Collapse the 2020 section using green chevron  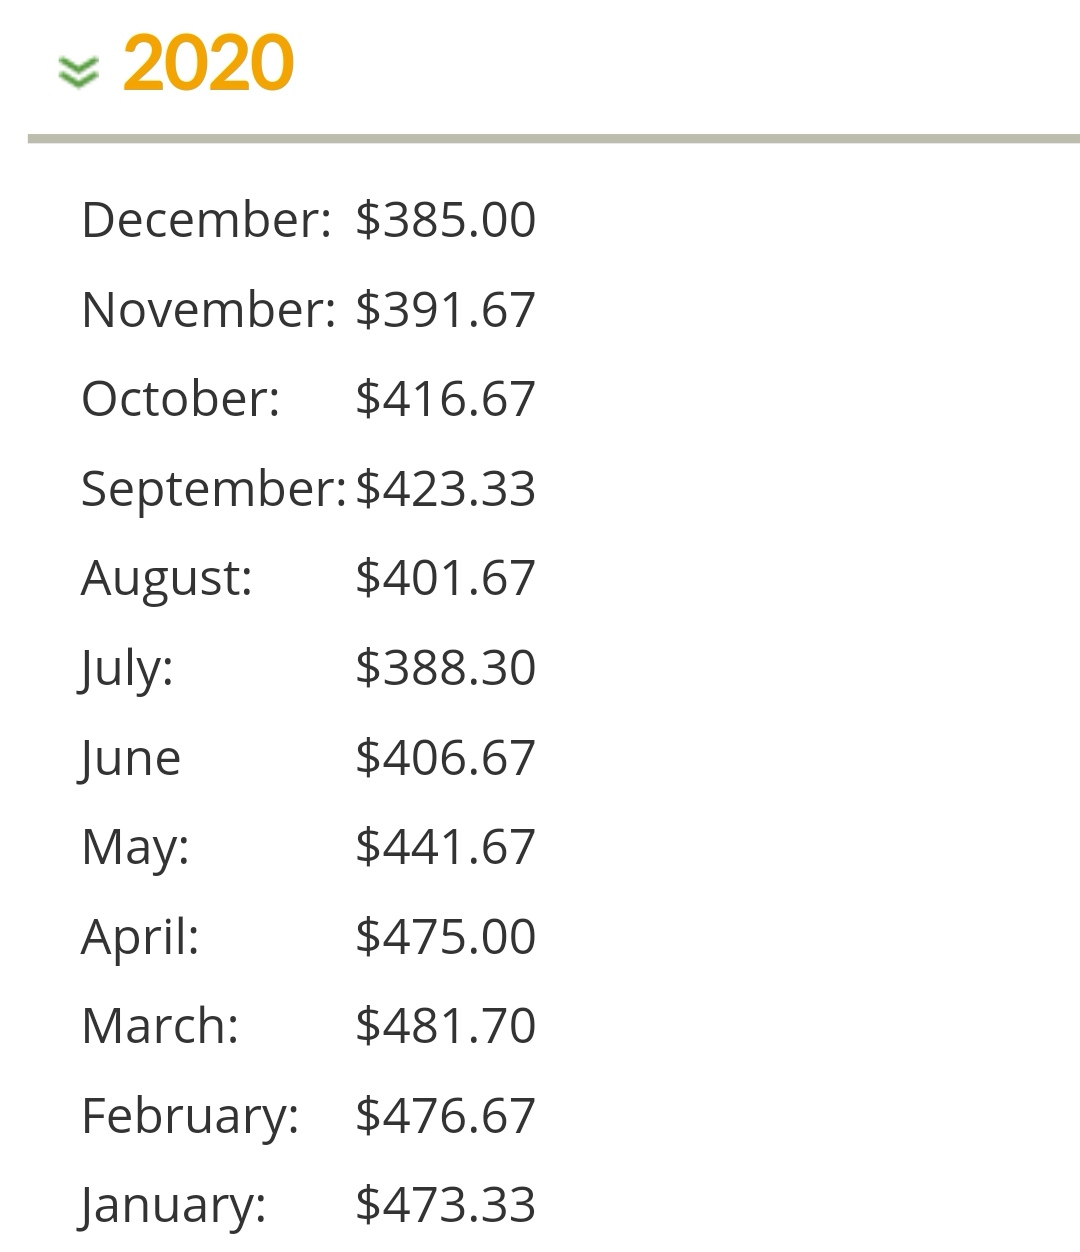pyautogui.click(x=78, y=71)
